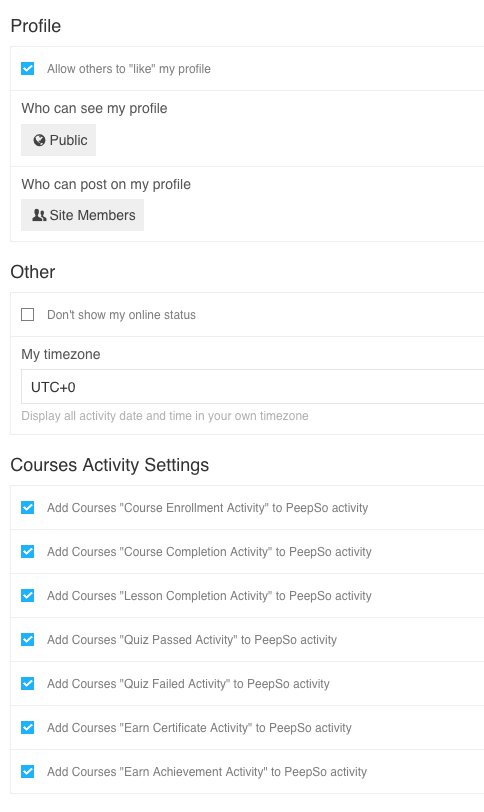Viewport: 484px width, 812px height.
Task: Open the Public visibility dropdown
Action: pyautogui.click(x=58, y=140)
